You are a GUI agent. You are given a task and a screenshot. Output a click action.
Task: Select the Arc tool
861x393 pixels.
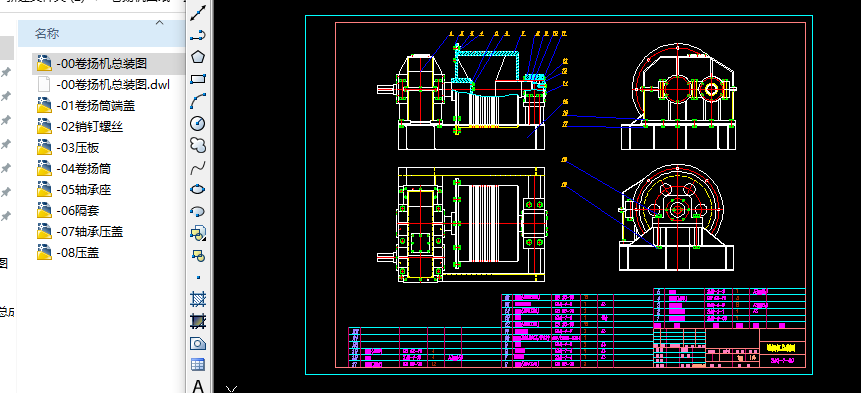coord(198,101)
